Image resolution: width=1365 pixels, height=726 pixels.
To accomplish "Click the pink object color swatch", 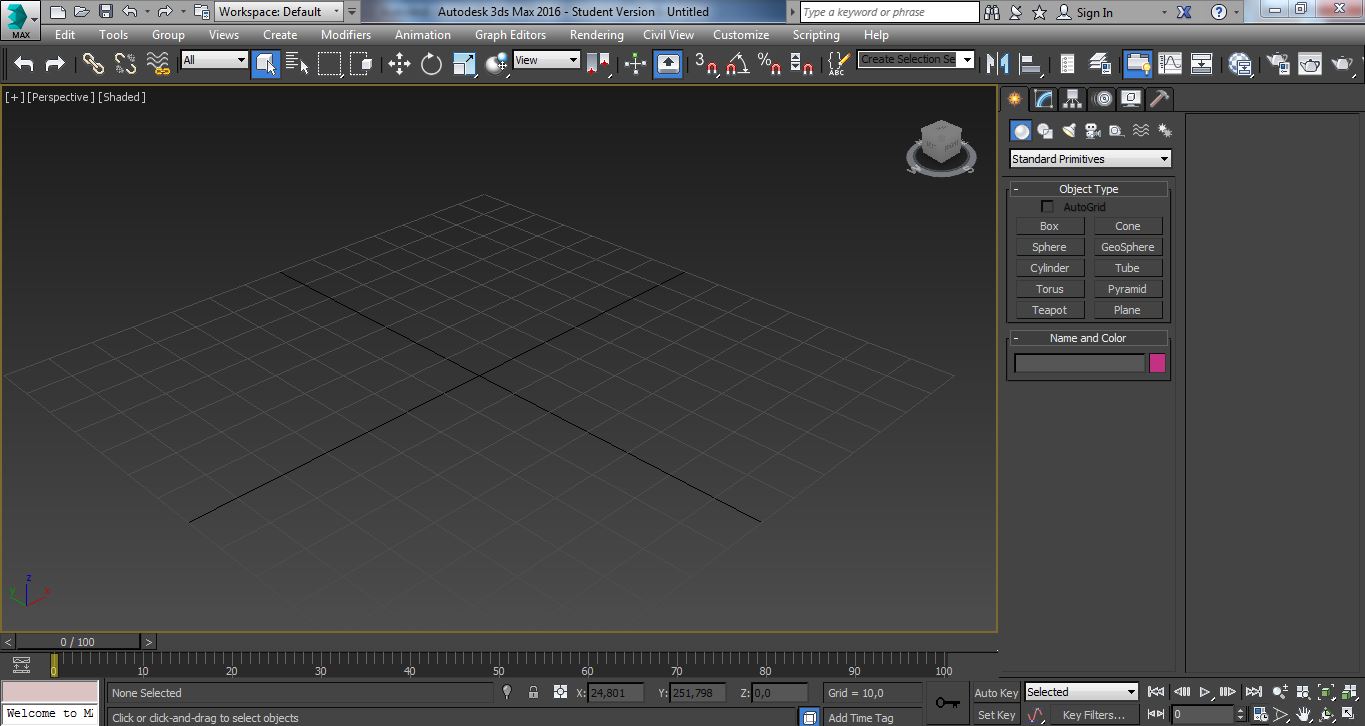I will click(x=1157, y=363).
